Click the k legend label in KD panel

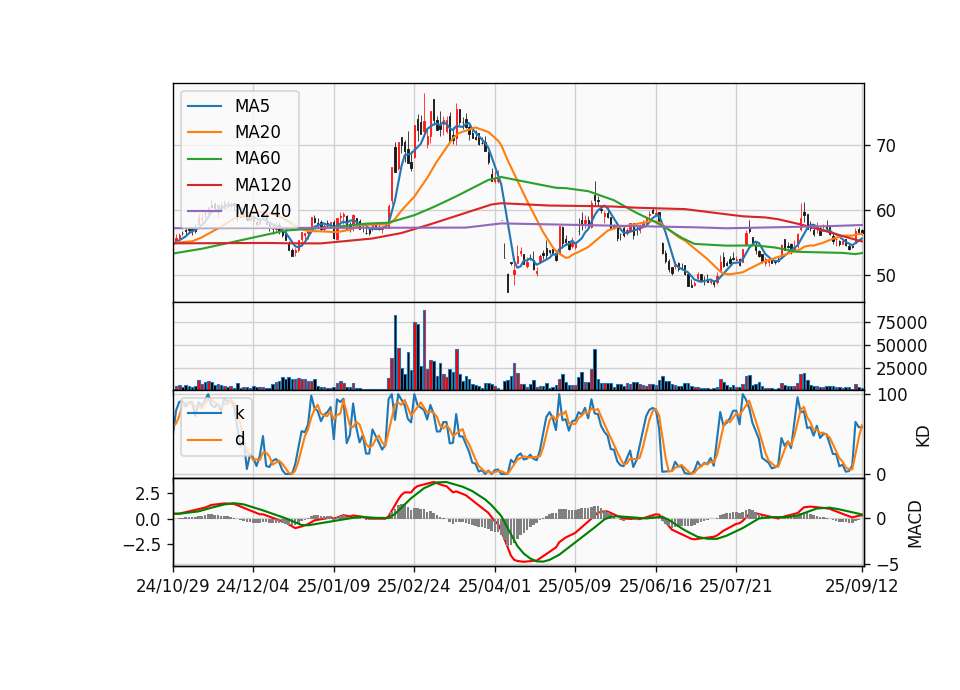click(x=239, y=413)
